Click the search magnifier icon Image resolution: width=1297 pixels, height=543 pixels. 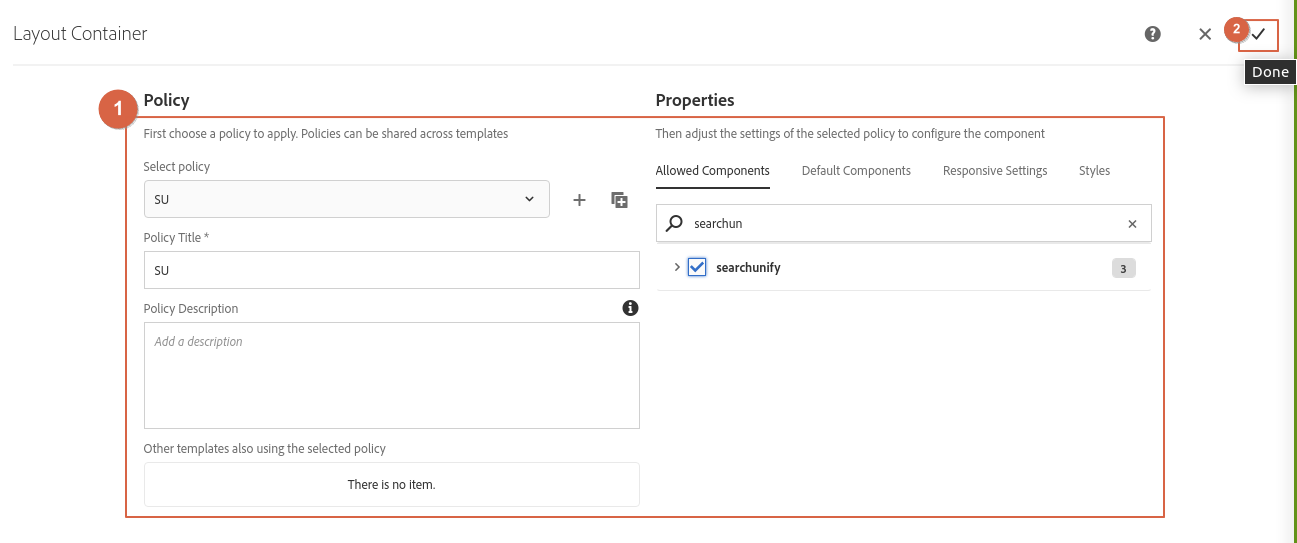675,224
